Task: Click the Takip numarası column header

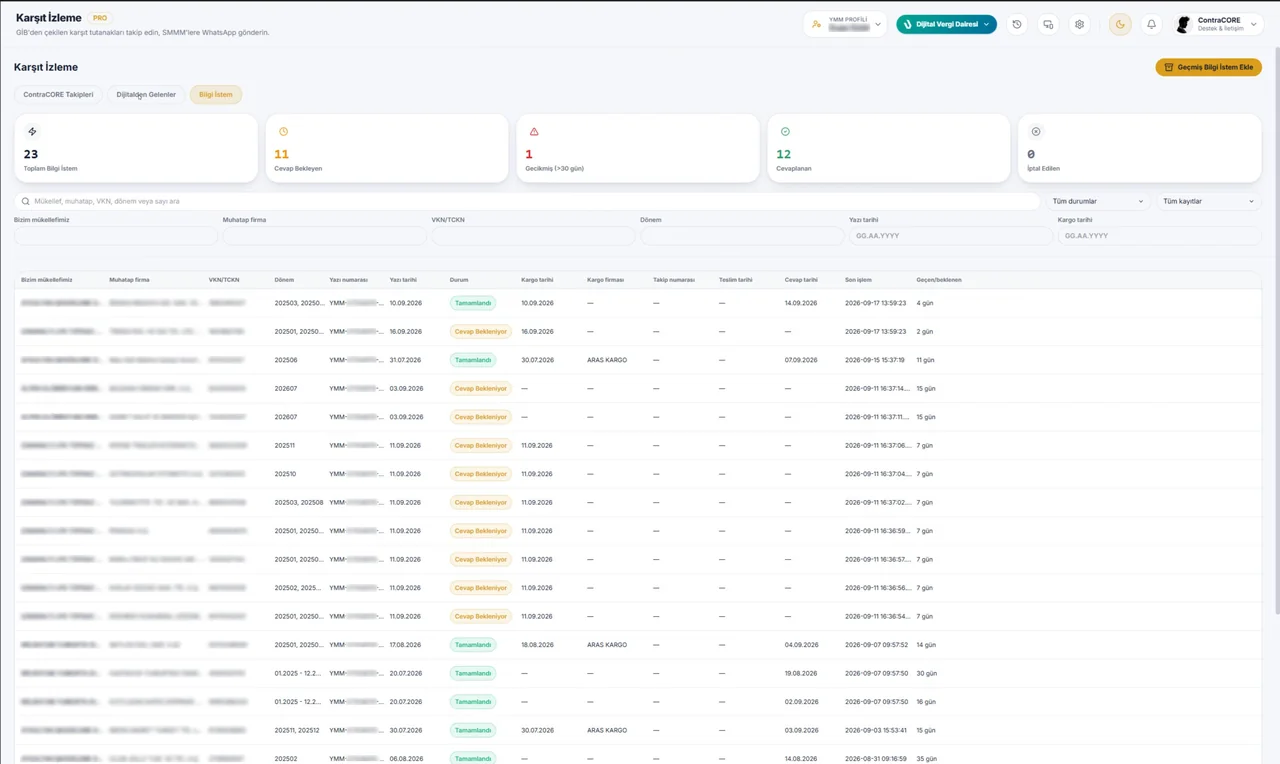Action: tap(674, 280)
